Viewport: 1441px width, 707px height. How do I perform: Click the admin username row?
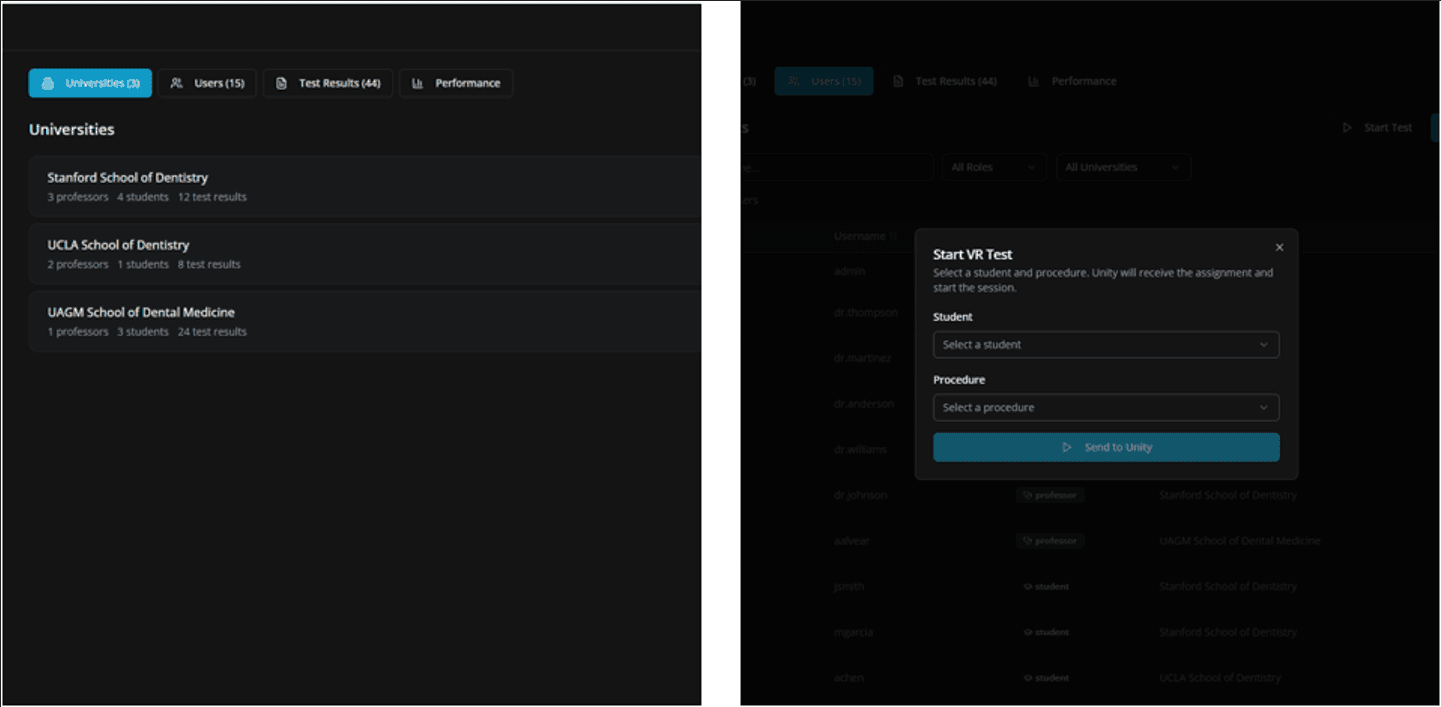click(850, 271)
